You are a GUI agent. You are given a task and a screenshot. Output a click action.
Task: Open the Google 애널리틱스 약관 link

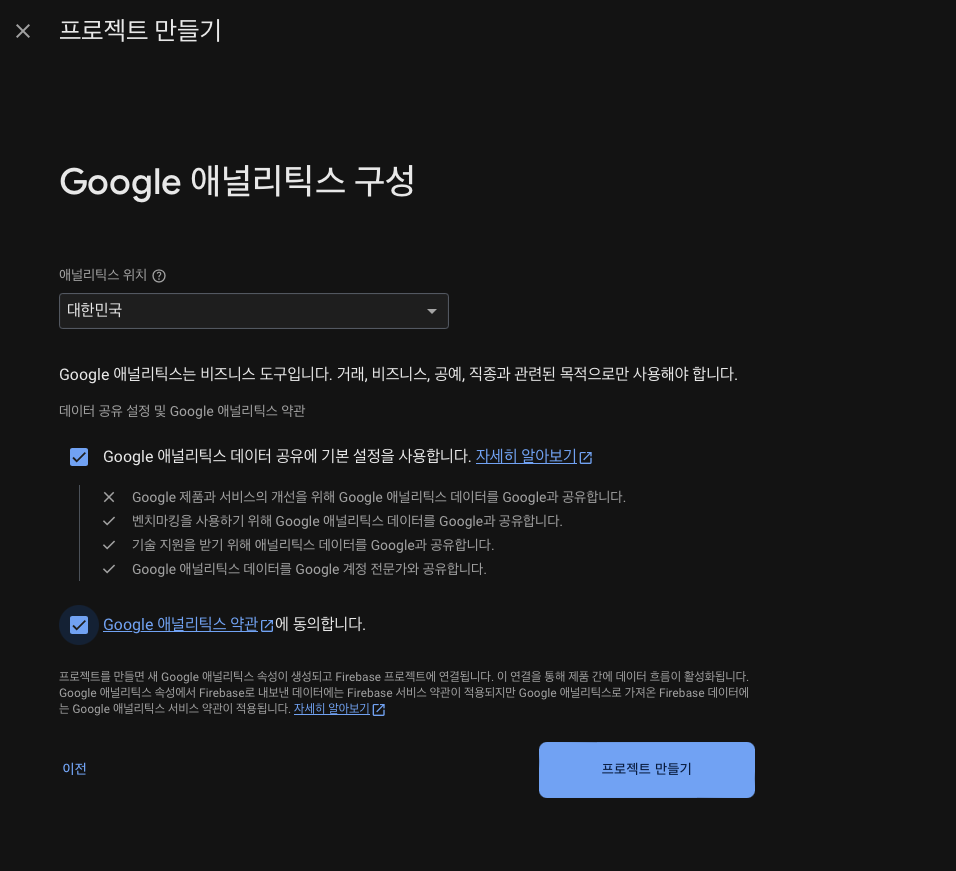[x=180, y=624]
